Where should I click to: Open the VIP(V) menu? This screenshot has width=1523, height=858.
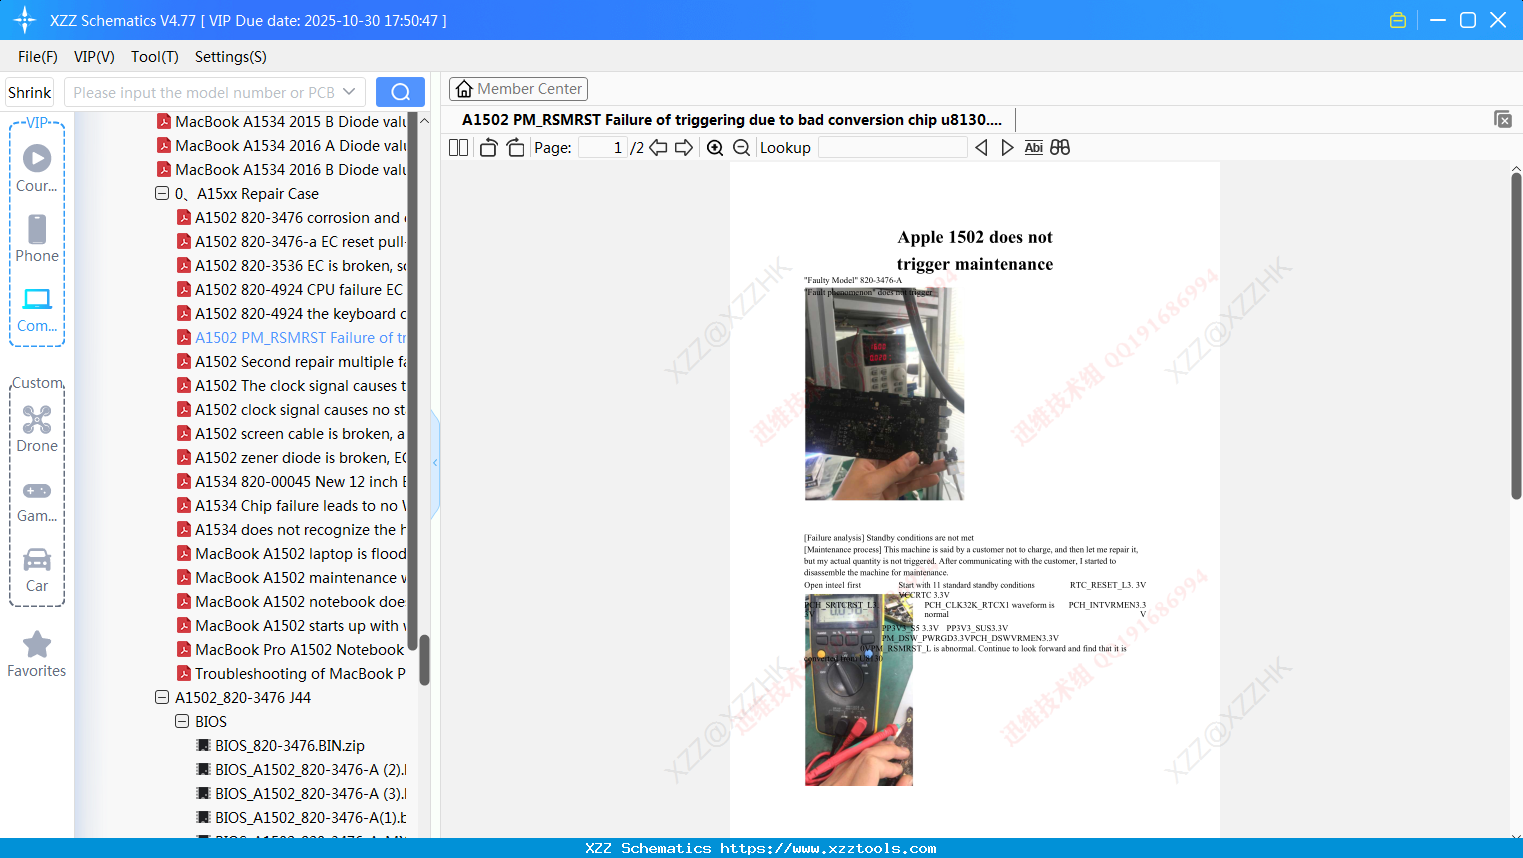point(94,57)
